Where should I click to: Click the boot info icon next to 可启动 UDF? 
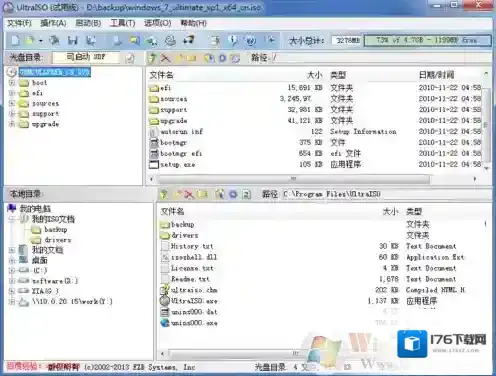[x=130, y=58]
